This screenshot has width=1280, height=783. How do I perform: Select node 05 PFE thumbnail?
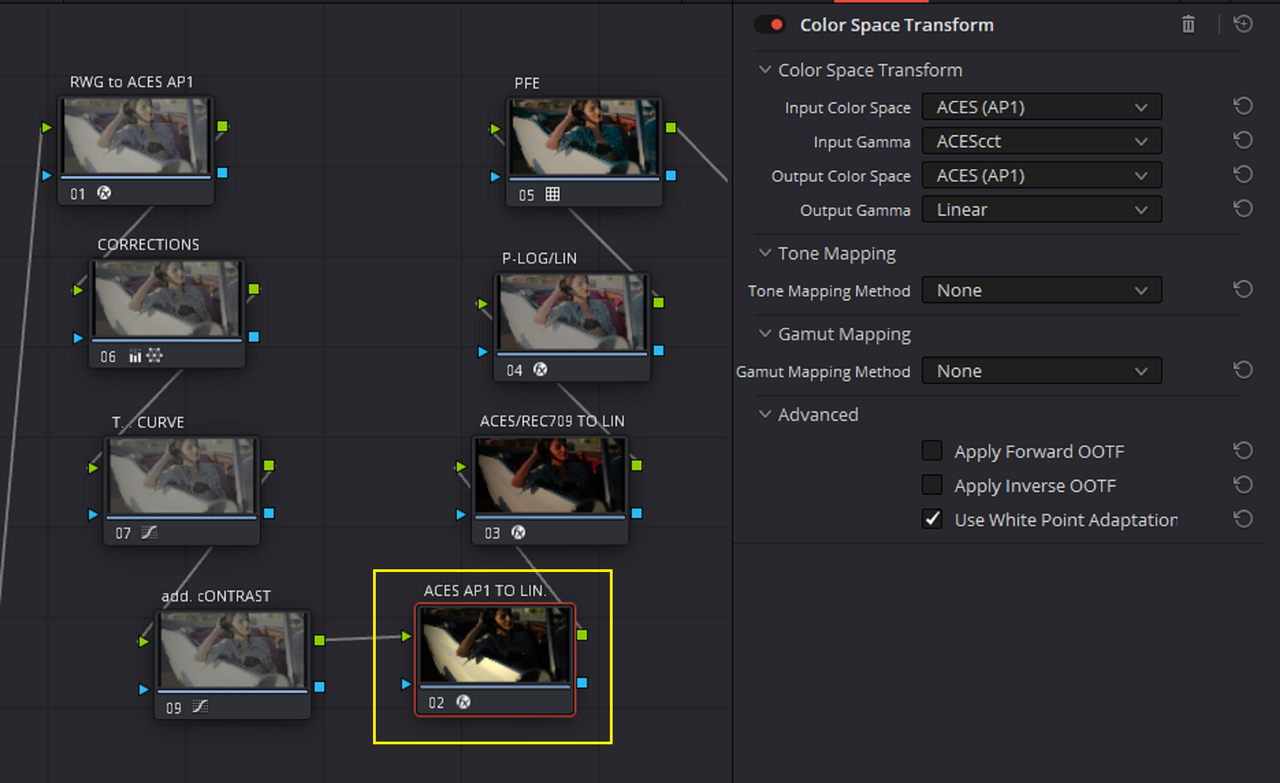click(x=586, y=139)
